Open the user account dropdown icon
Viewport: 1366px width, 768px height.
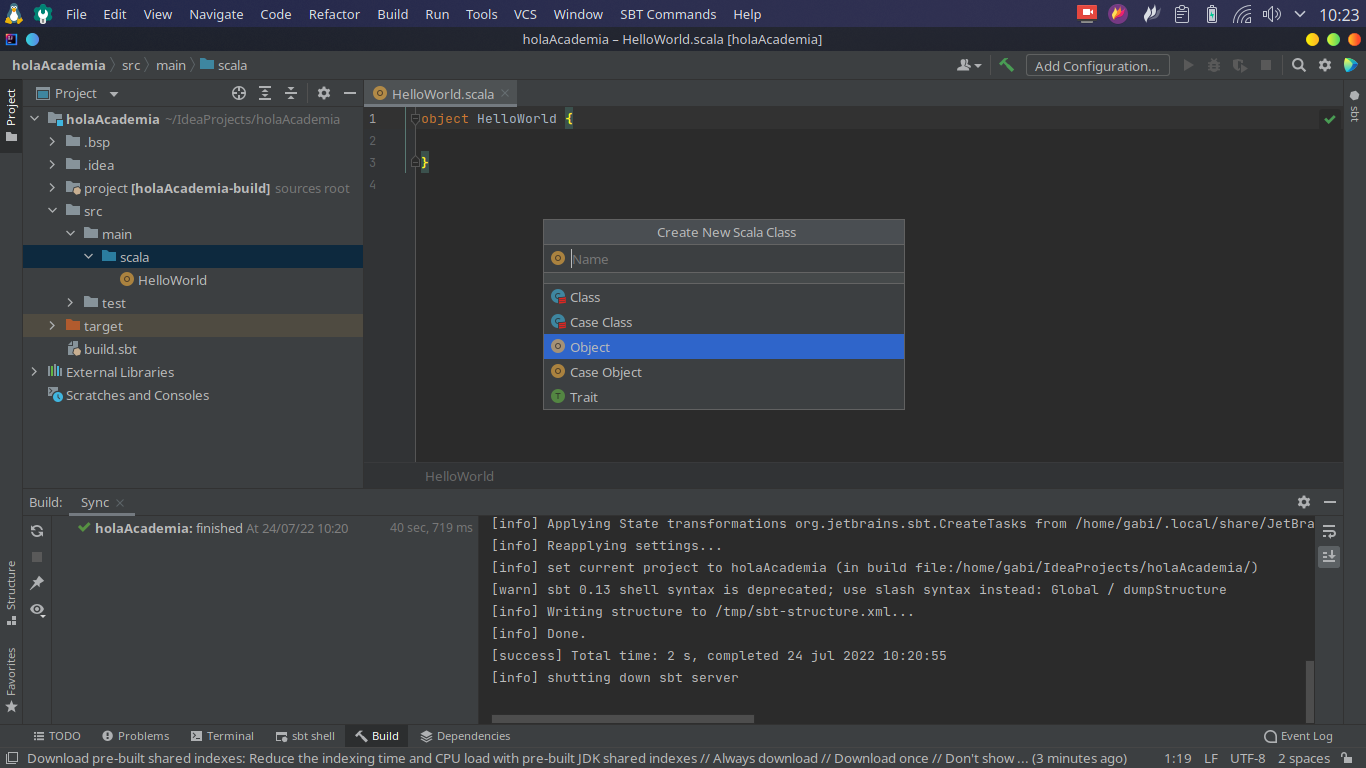coord(968,65)
